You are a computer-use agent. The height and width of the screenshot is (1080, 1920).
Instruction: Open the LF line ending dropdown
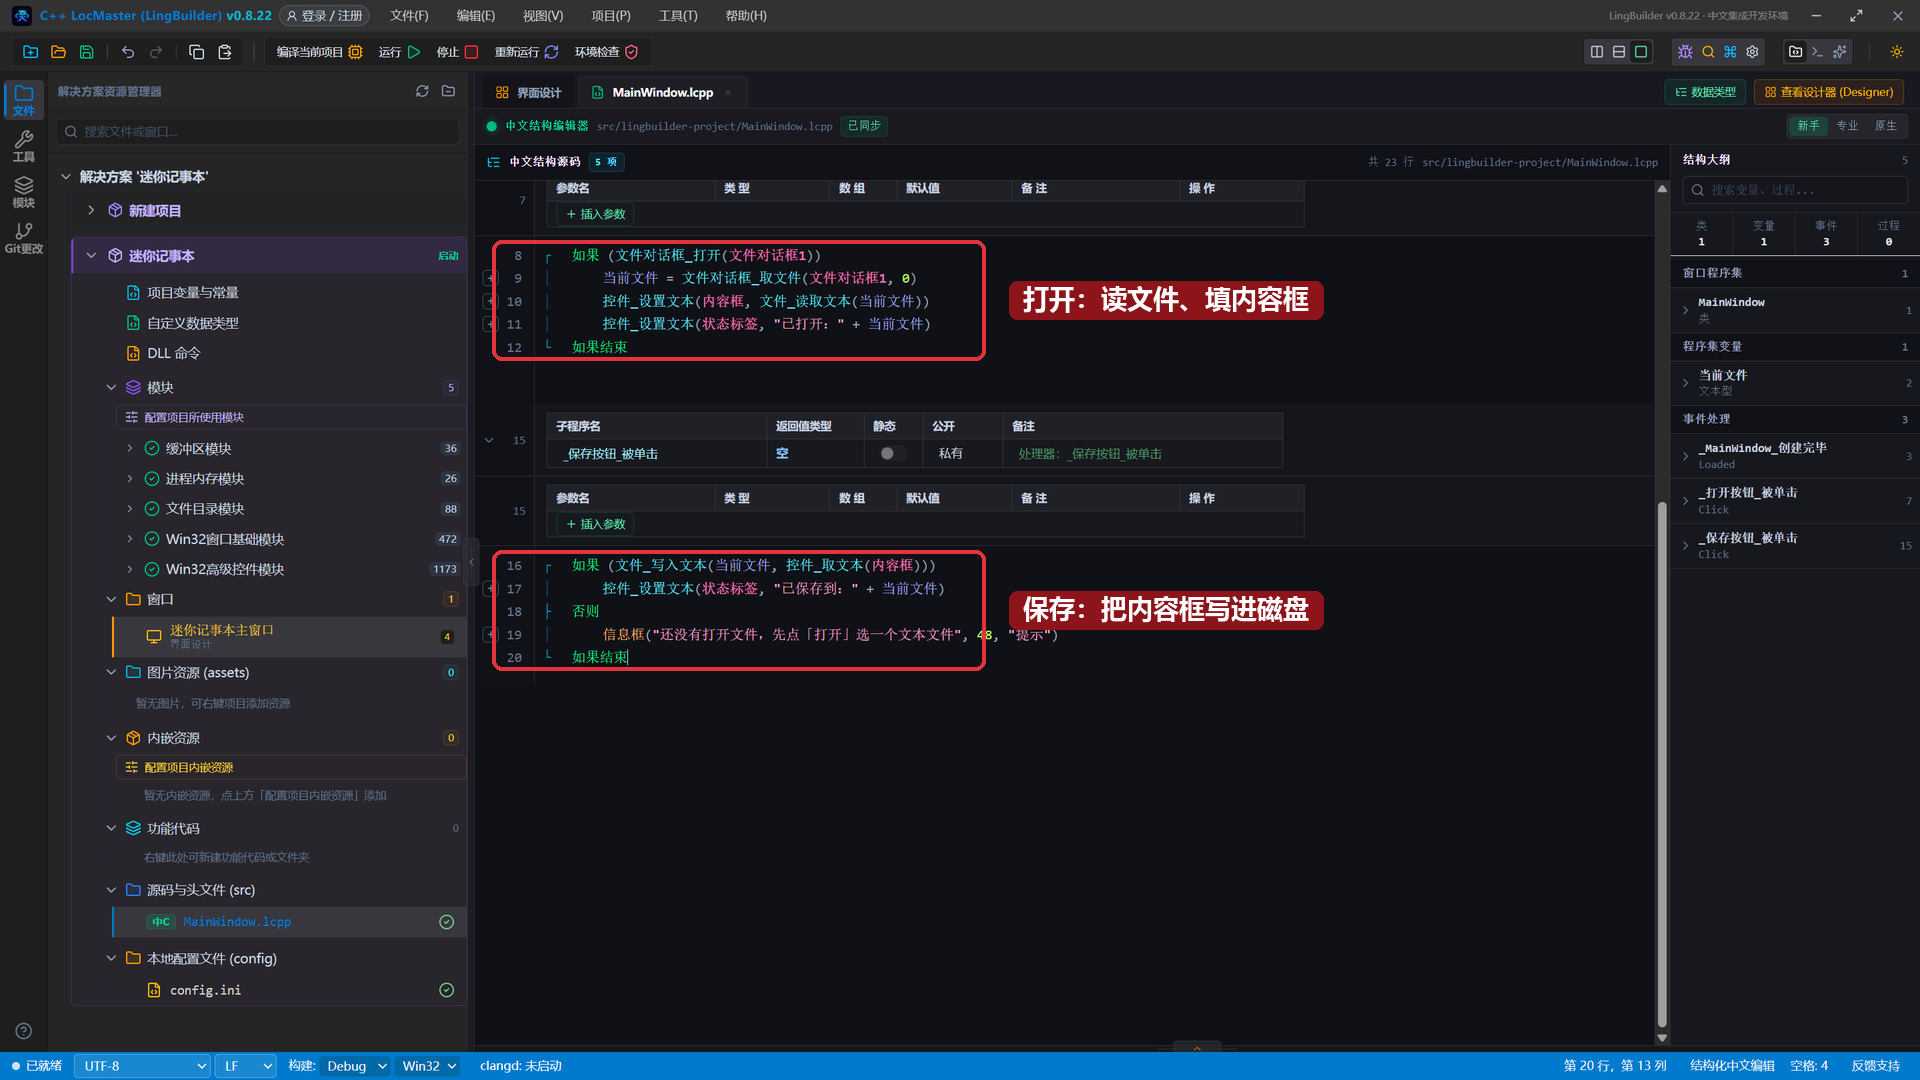pos(246,1066)
